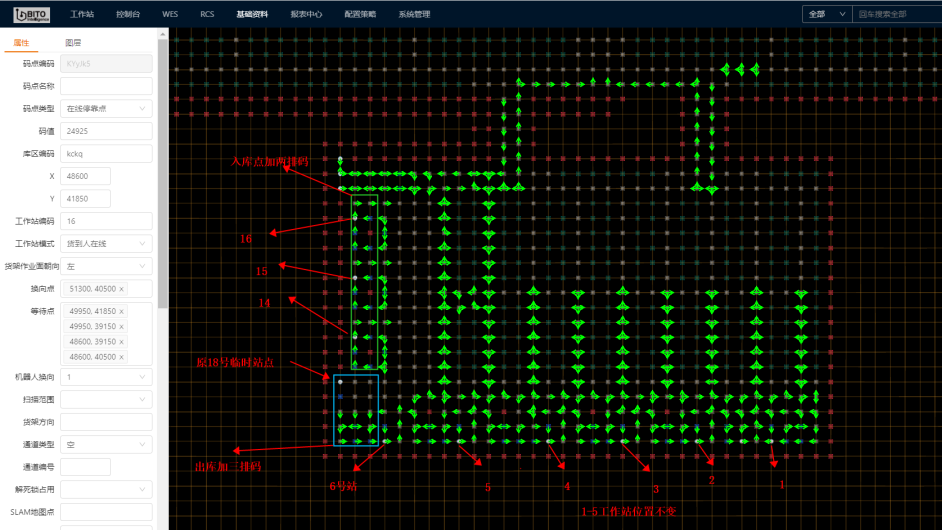
Task: Open the 工作站模式 dropdown
Action: [106, 244]
